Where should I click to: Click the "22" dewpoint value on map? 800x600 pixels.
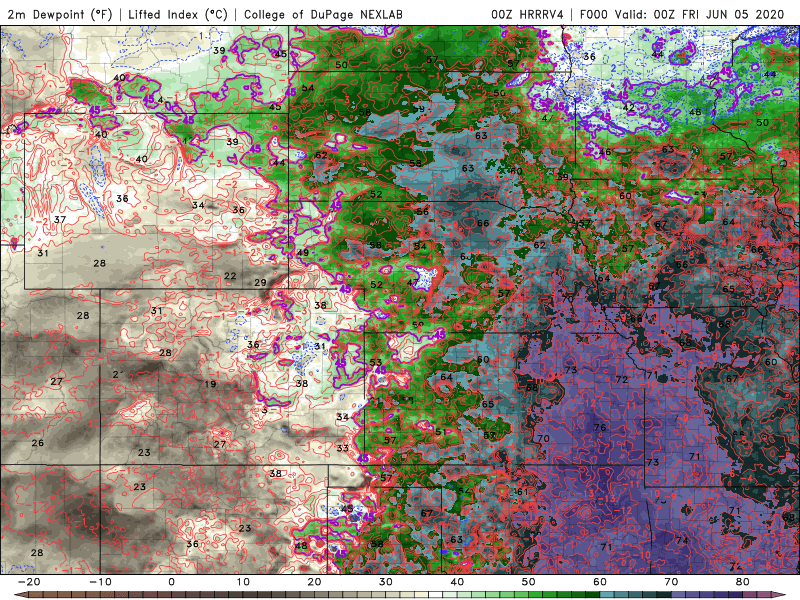[x=230, y=276]
